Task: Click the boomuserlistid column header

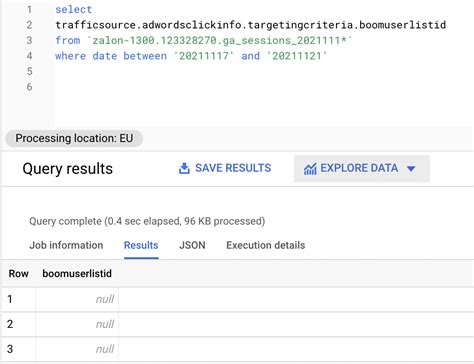Action: point(77,274)
